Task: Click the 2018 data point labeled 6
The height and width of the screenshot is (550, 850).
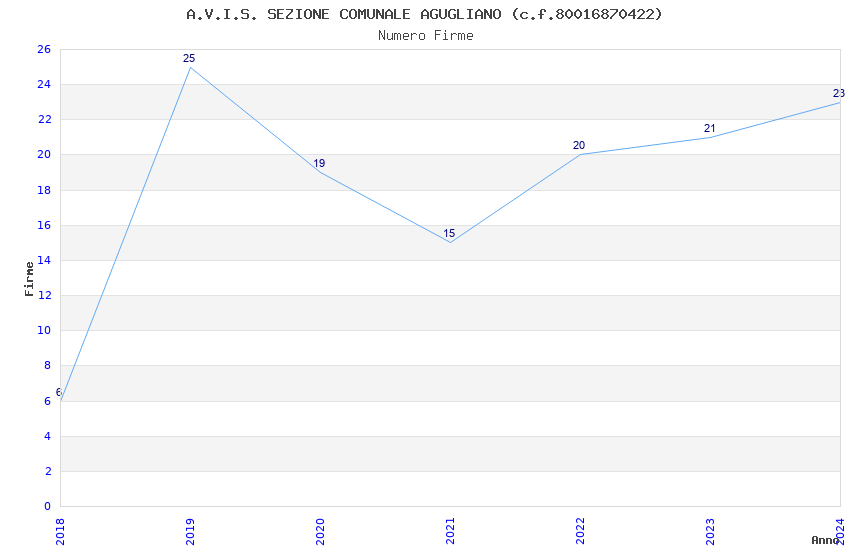Action: pyautogui.click(x=61, y=400)
